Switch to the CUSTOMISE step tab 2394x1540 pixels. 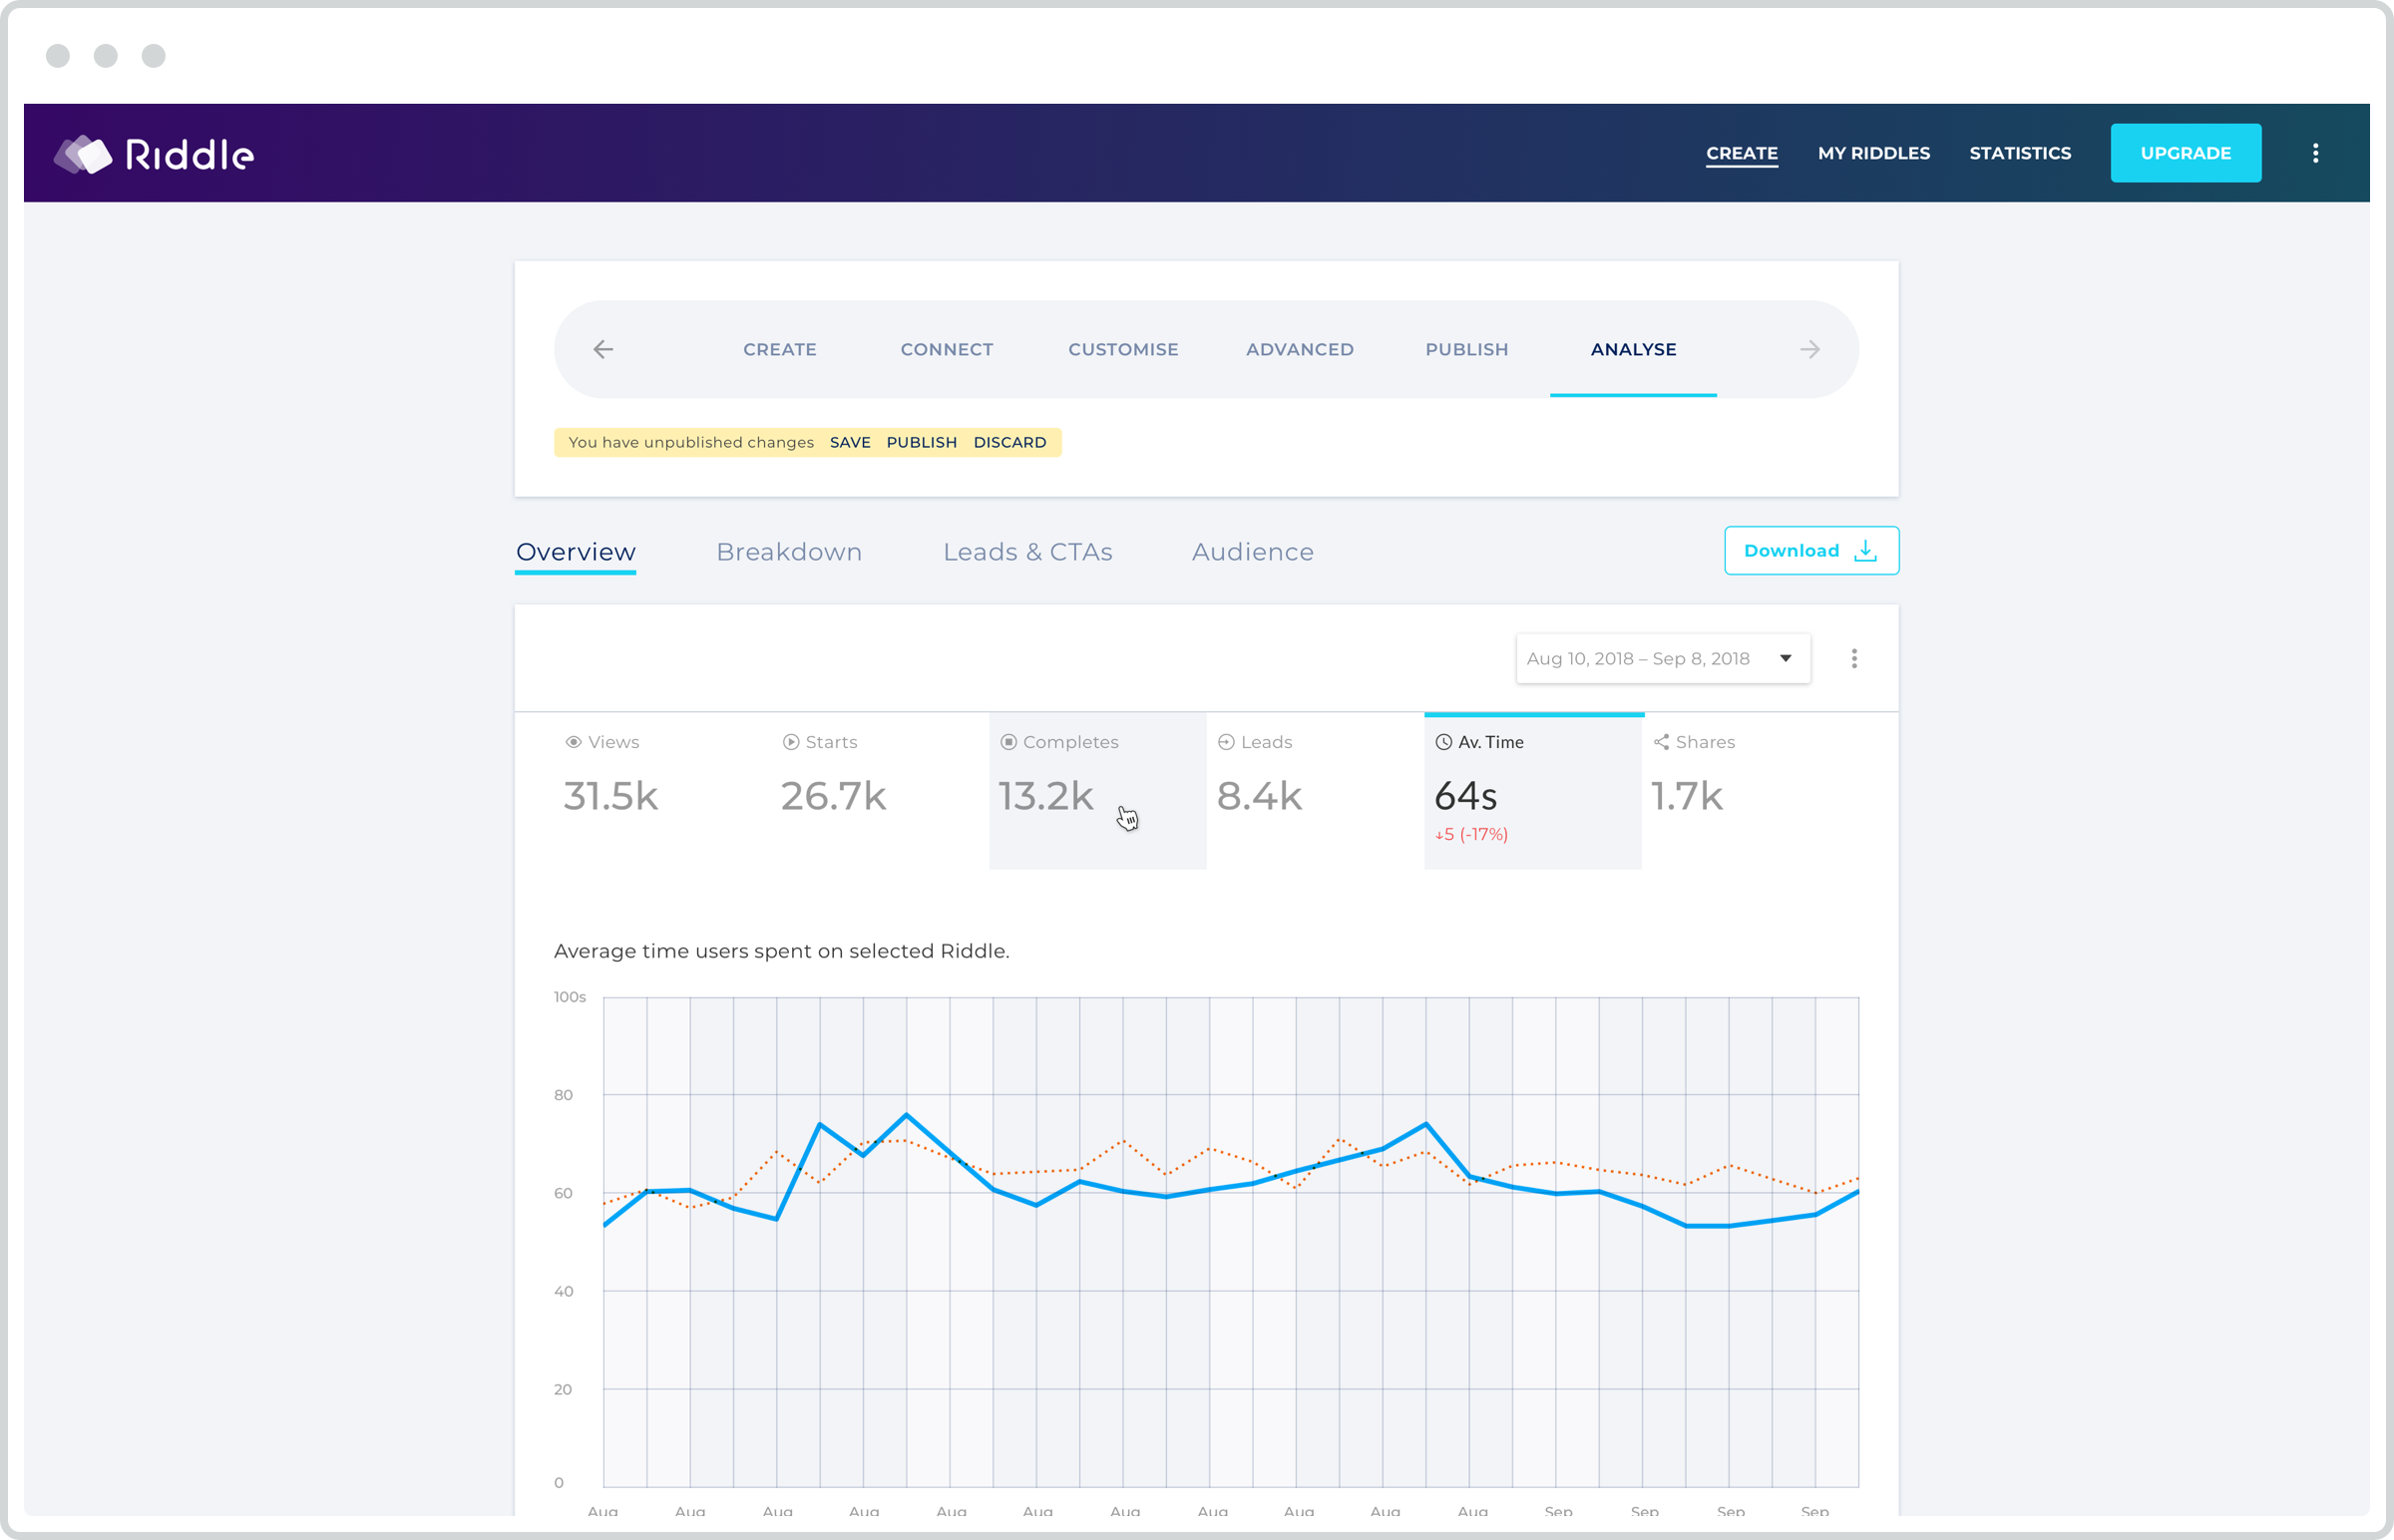(1123, 349)
